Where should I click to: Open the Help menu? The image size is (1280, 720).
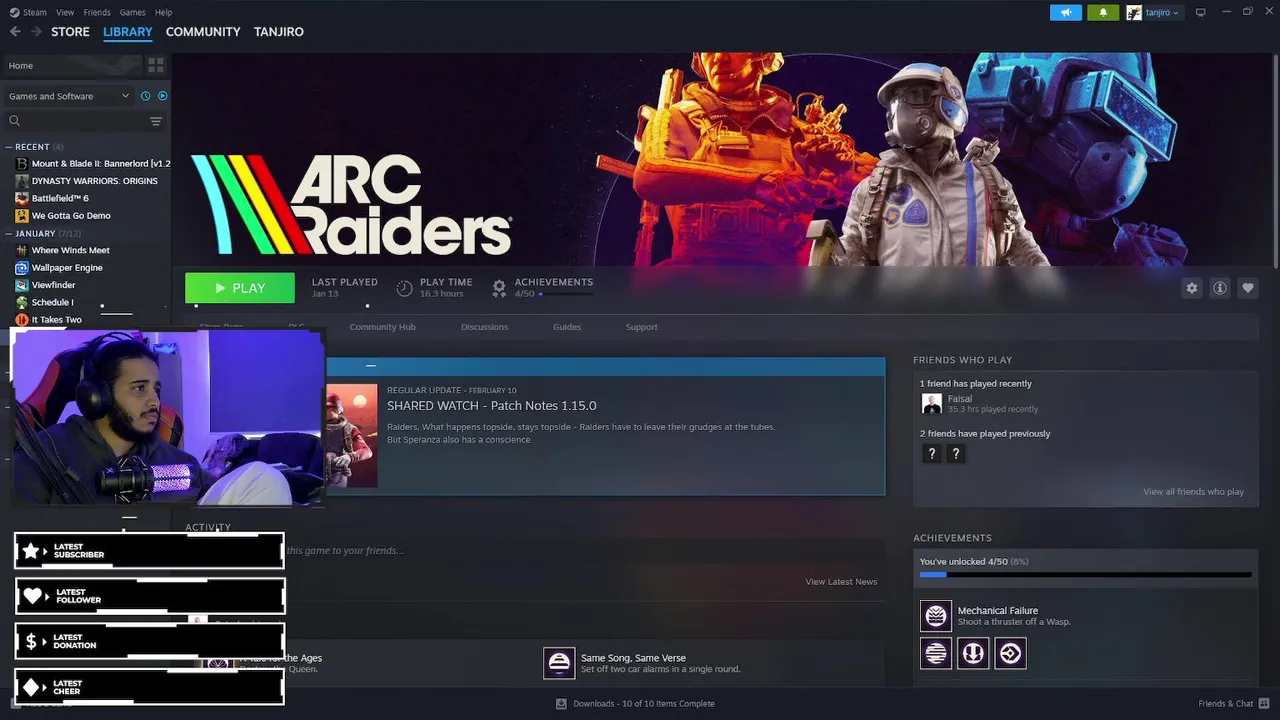point(163,12)
